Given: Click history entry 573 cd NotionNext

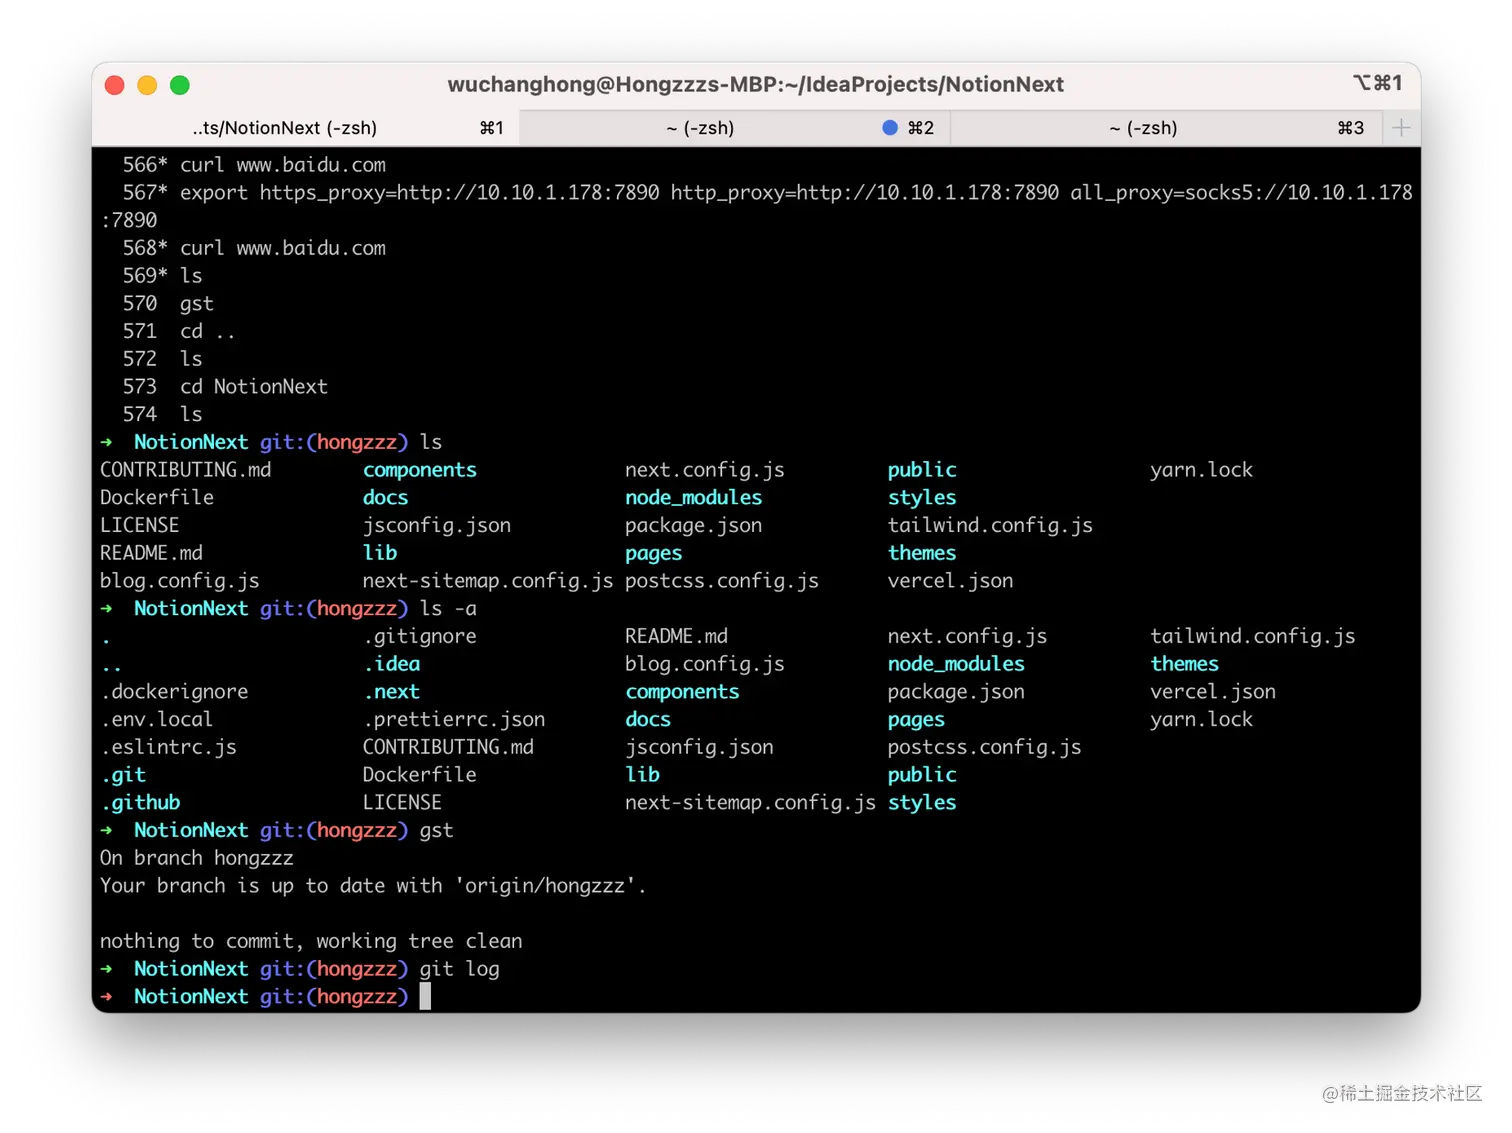Looking at the screenshot, I should coord(225,386).
